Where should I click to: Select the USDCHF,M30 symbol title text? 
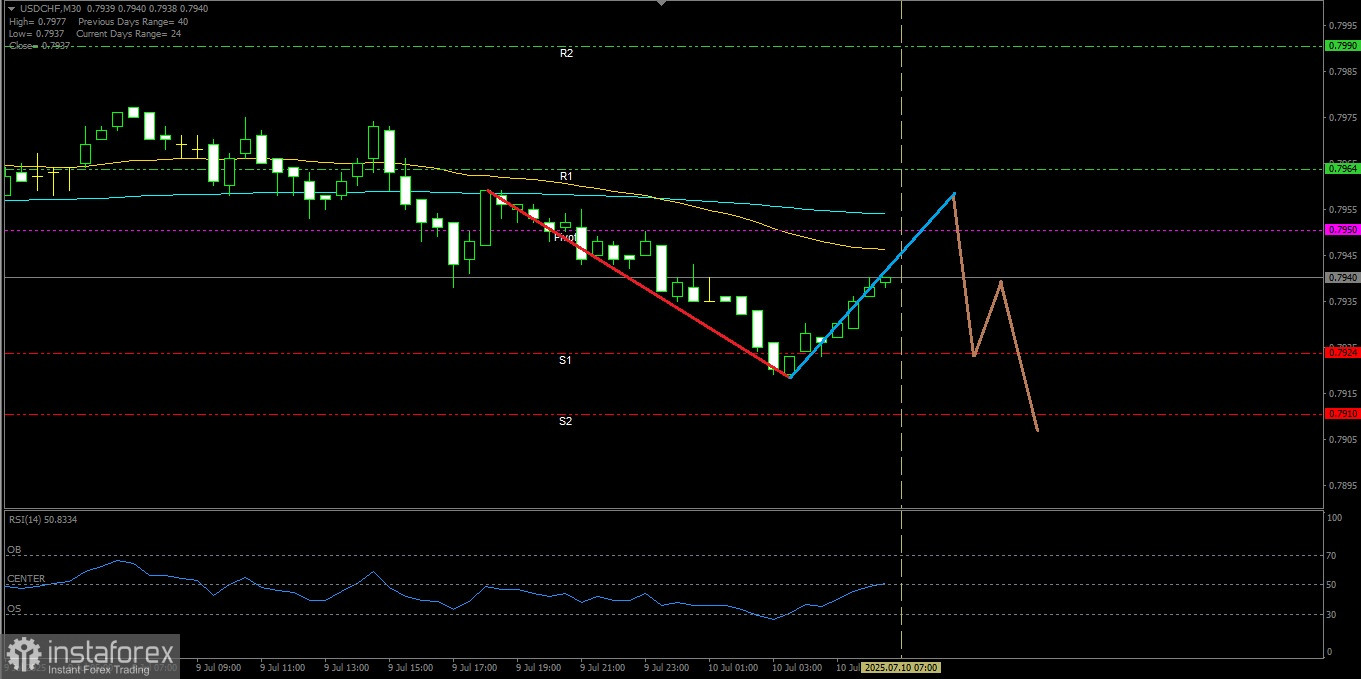coord(53,9)
